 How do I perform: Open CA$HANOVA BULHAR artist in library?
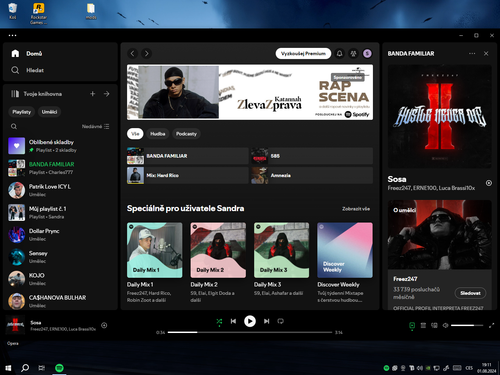click(60, 301)
